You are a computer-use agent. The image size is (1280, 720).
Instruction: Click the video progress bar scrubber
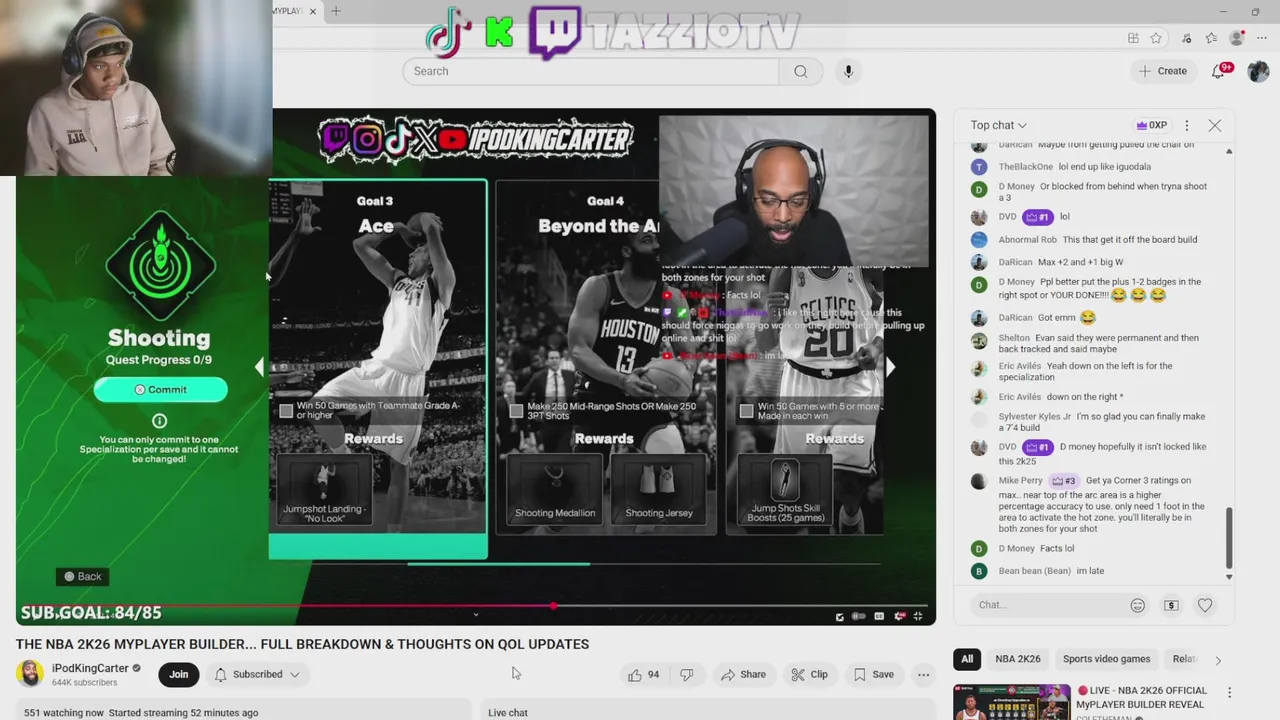point(553,606)
